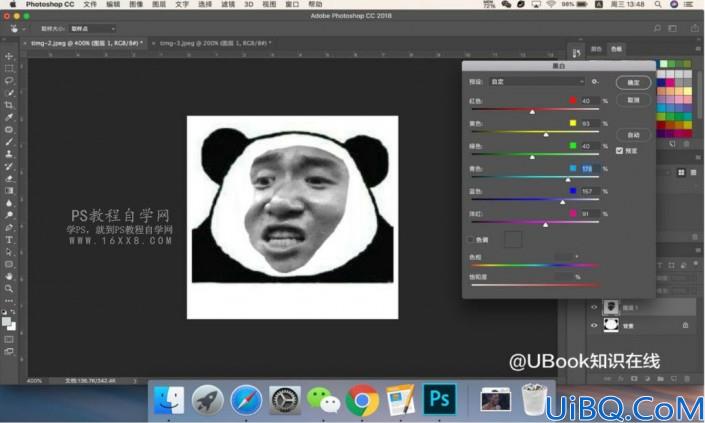Image resolution: width=705 pixels, height=423 pixels.
Task: Click the 自动 auto button
Action: point(633,135)
